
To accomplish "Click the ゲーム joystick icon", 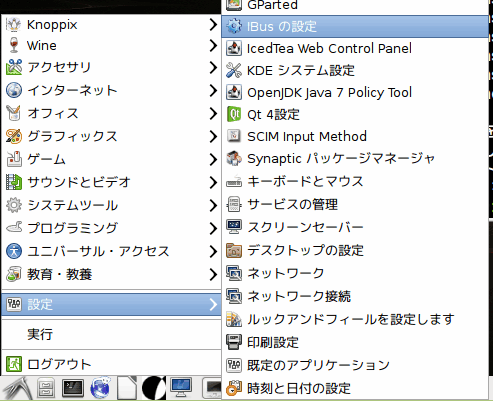I will point(14,159).
